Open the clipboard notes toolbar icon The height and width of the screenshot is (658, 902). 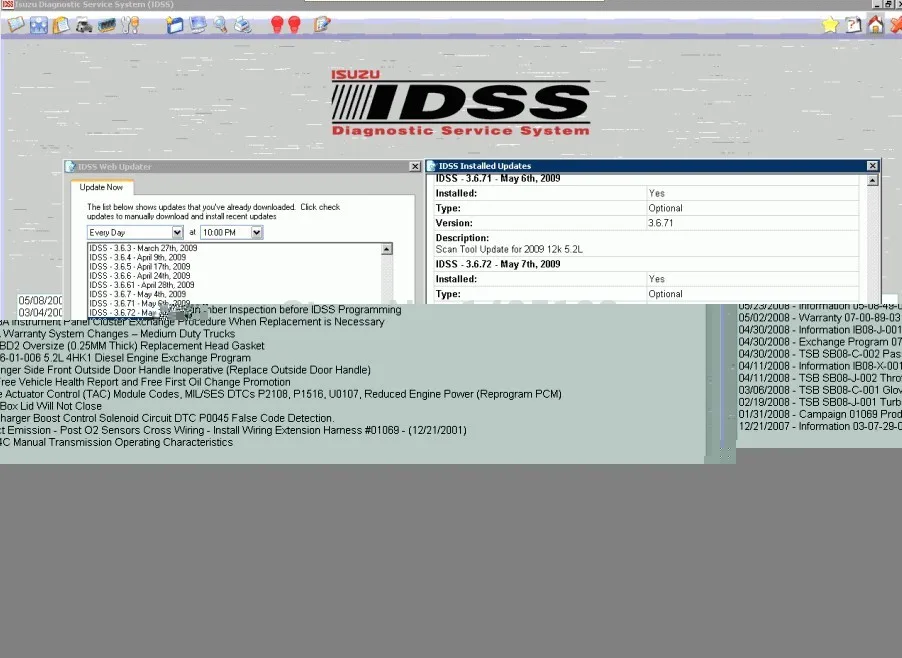[61, 25]
